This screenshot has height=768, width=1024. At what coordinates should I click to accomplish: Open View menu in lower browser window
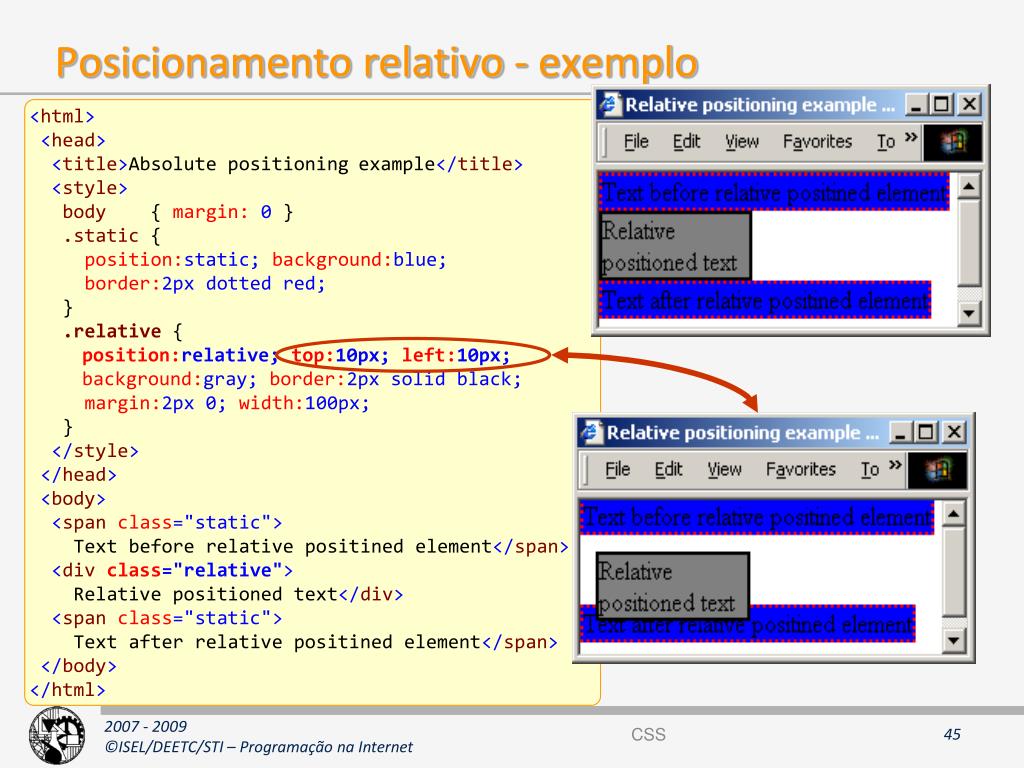point(724,470)
